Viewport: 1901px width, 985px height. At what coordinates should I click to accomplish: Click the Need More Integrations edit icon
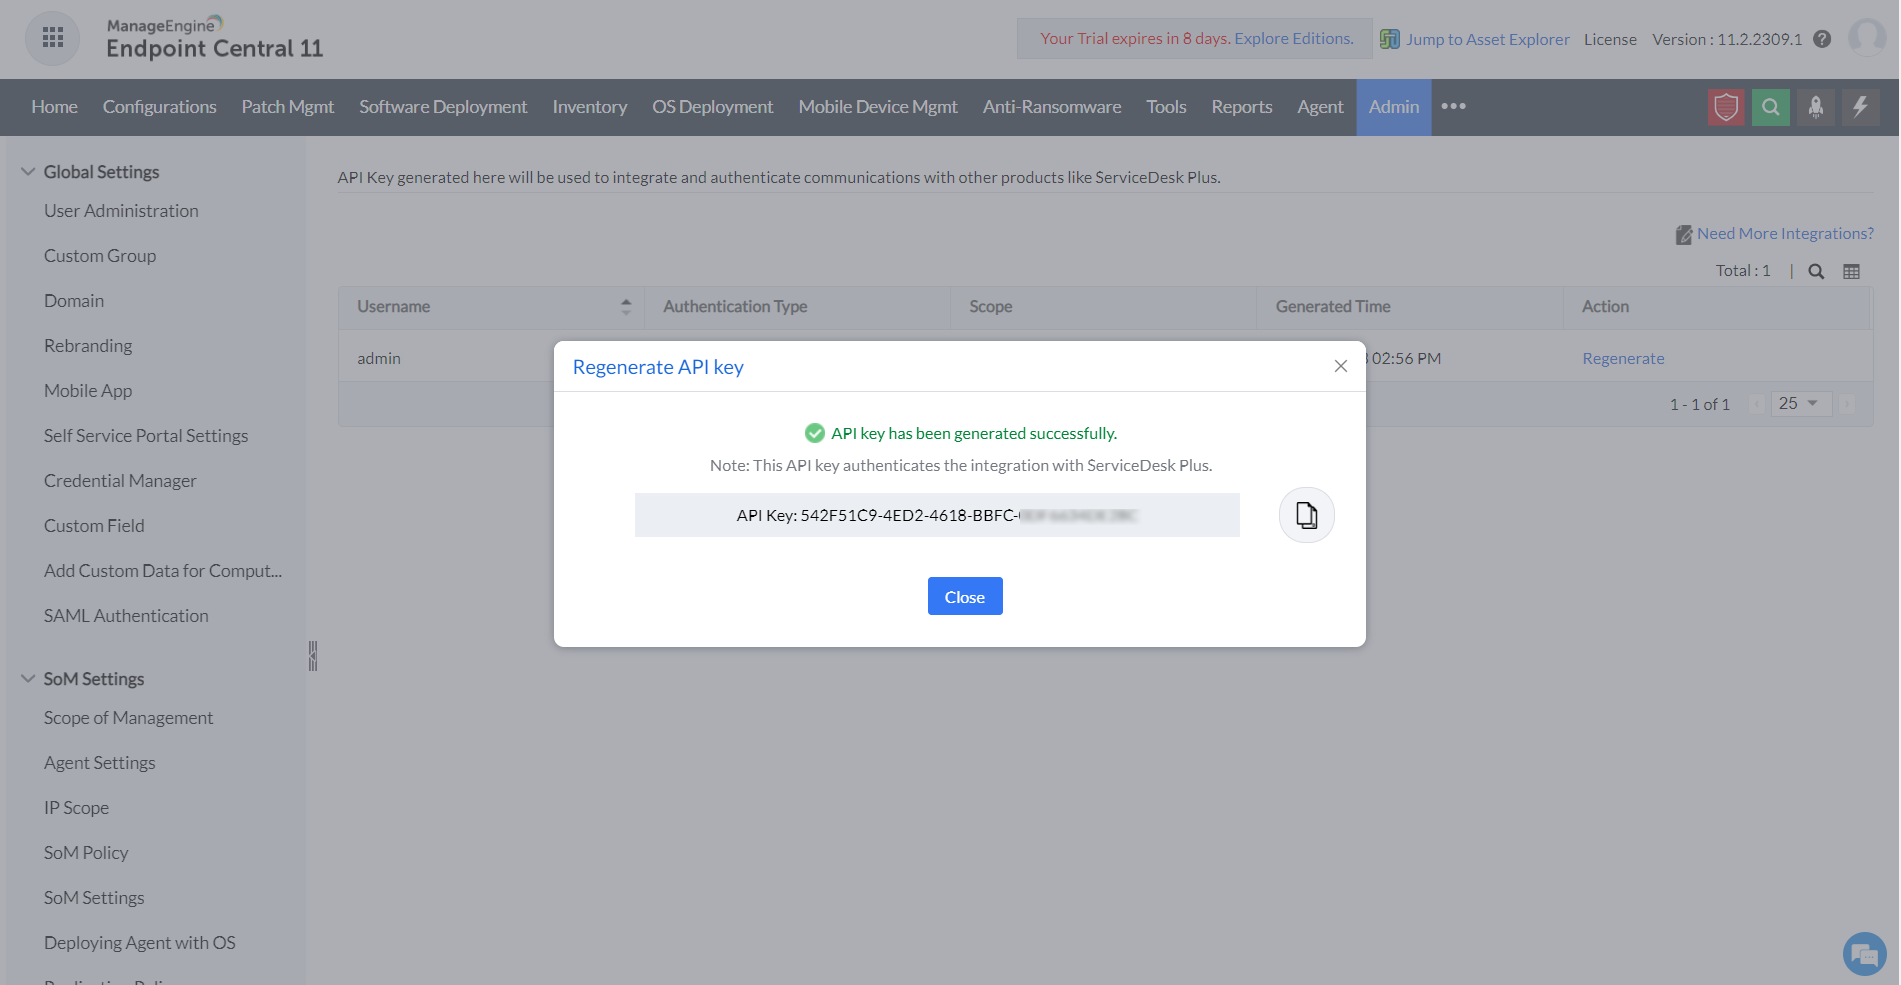(x=1684, y=234)
